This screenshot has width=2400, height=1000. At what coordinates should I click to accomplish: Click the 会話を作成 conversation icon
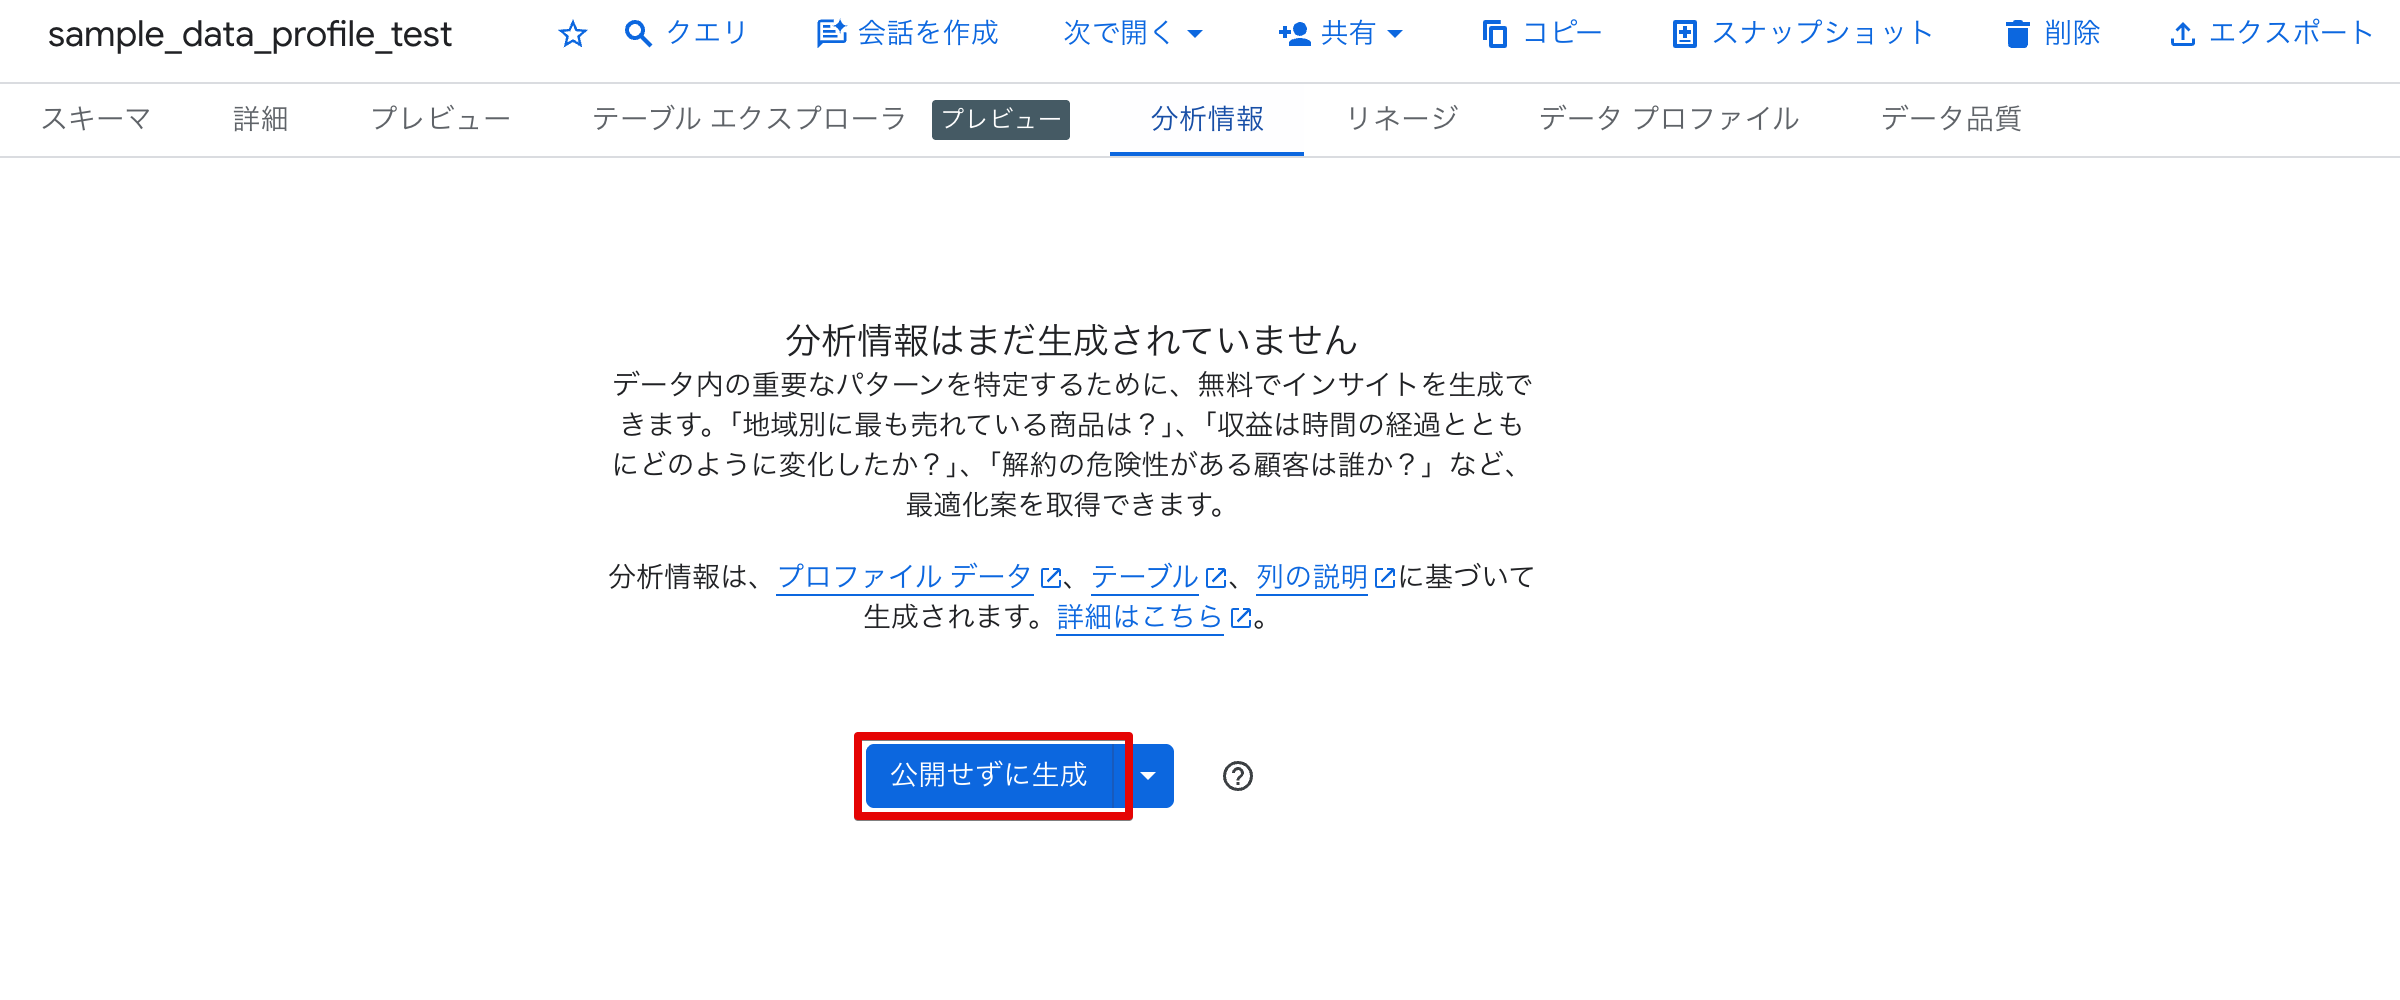[829, 33]
